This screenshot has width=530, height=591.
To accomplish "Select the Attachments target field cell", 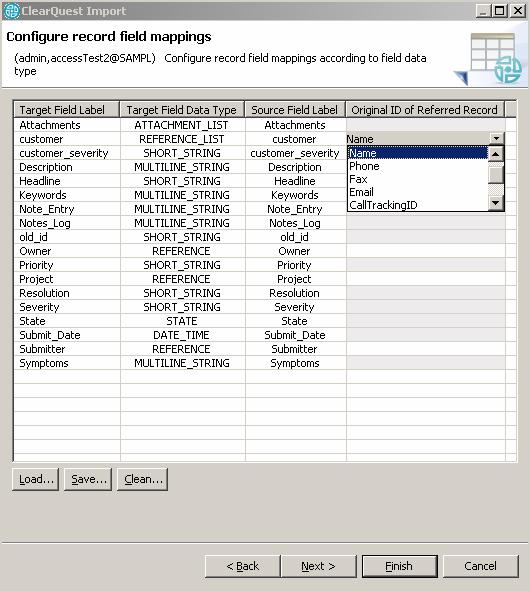I will 67,125.
